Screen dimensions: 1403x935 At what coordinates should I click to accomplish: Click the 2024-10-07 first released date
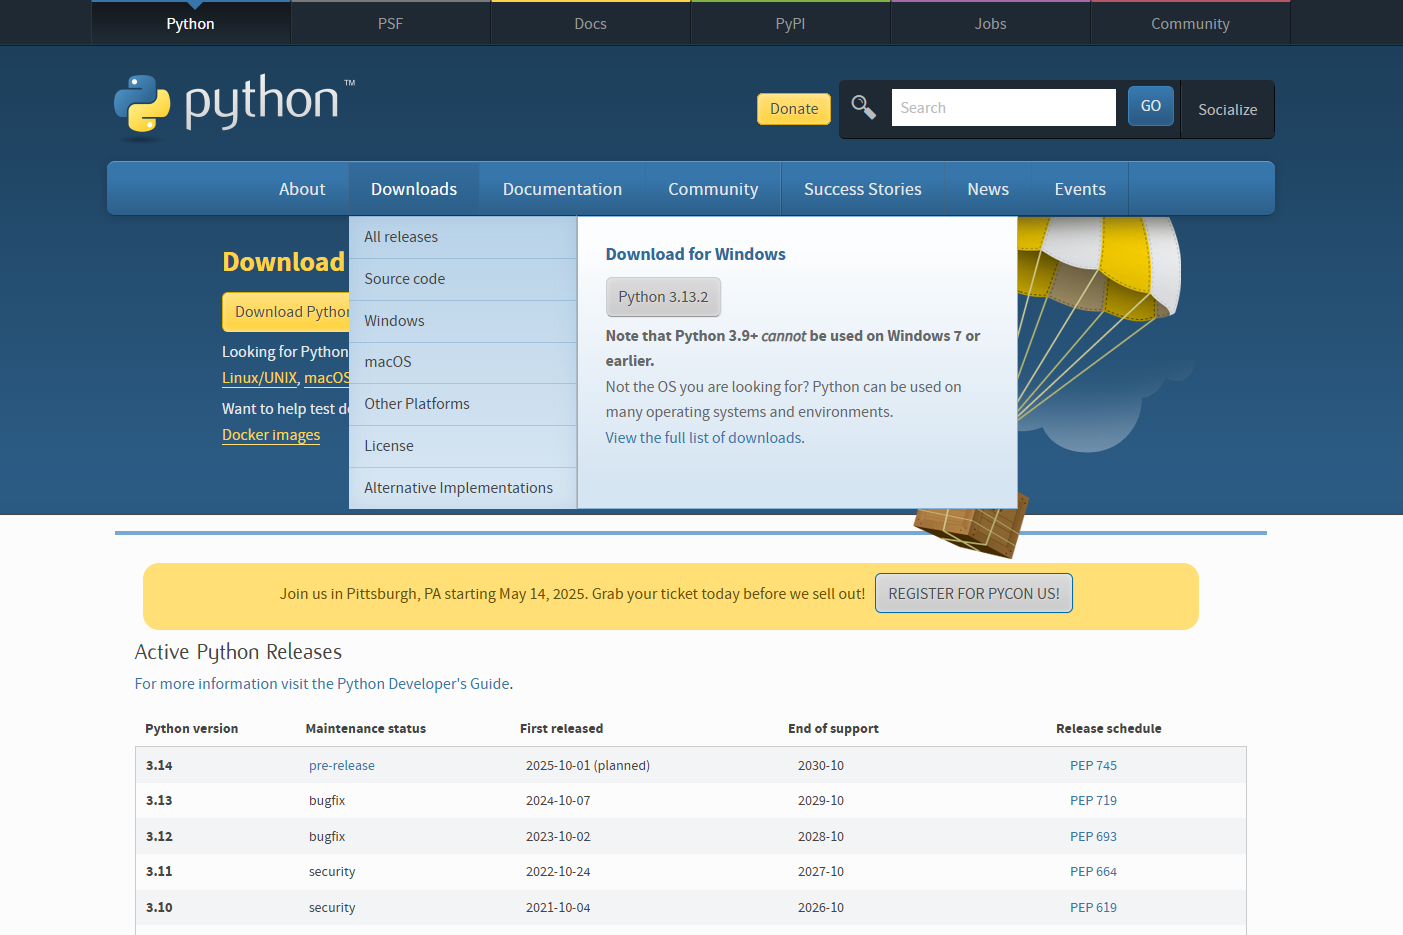(x=558, y=801)
